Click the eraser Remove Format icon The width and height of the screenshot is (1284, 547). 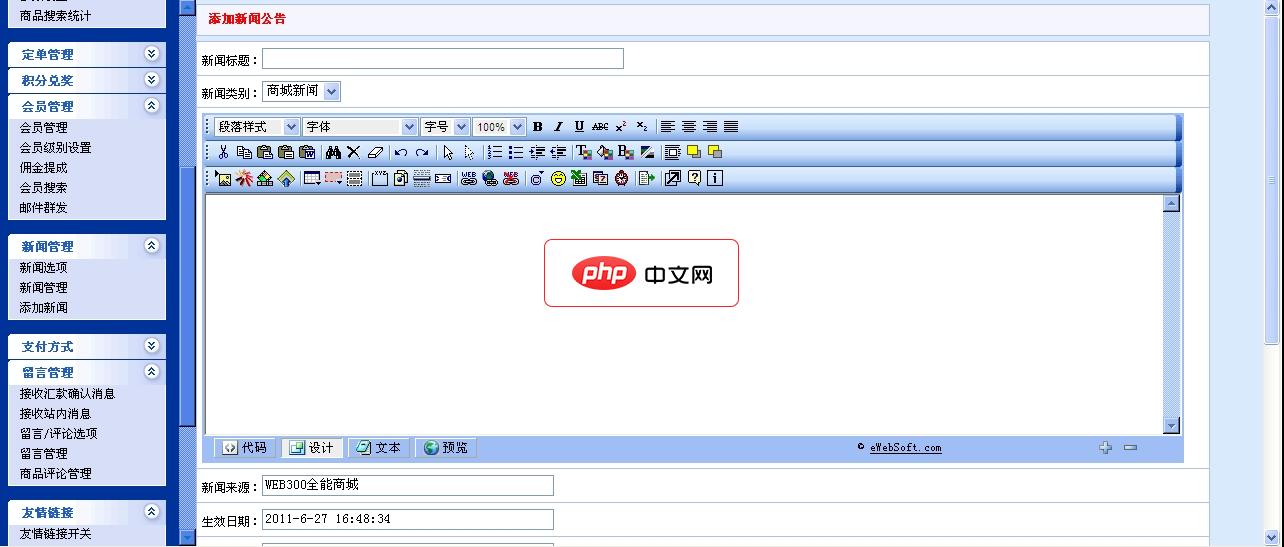(375, 153)
